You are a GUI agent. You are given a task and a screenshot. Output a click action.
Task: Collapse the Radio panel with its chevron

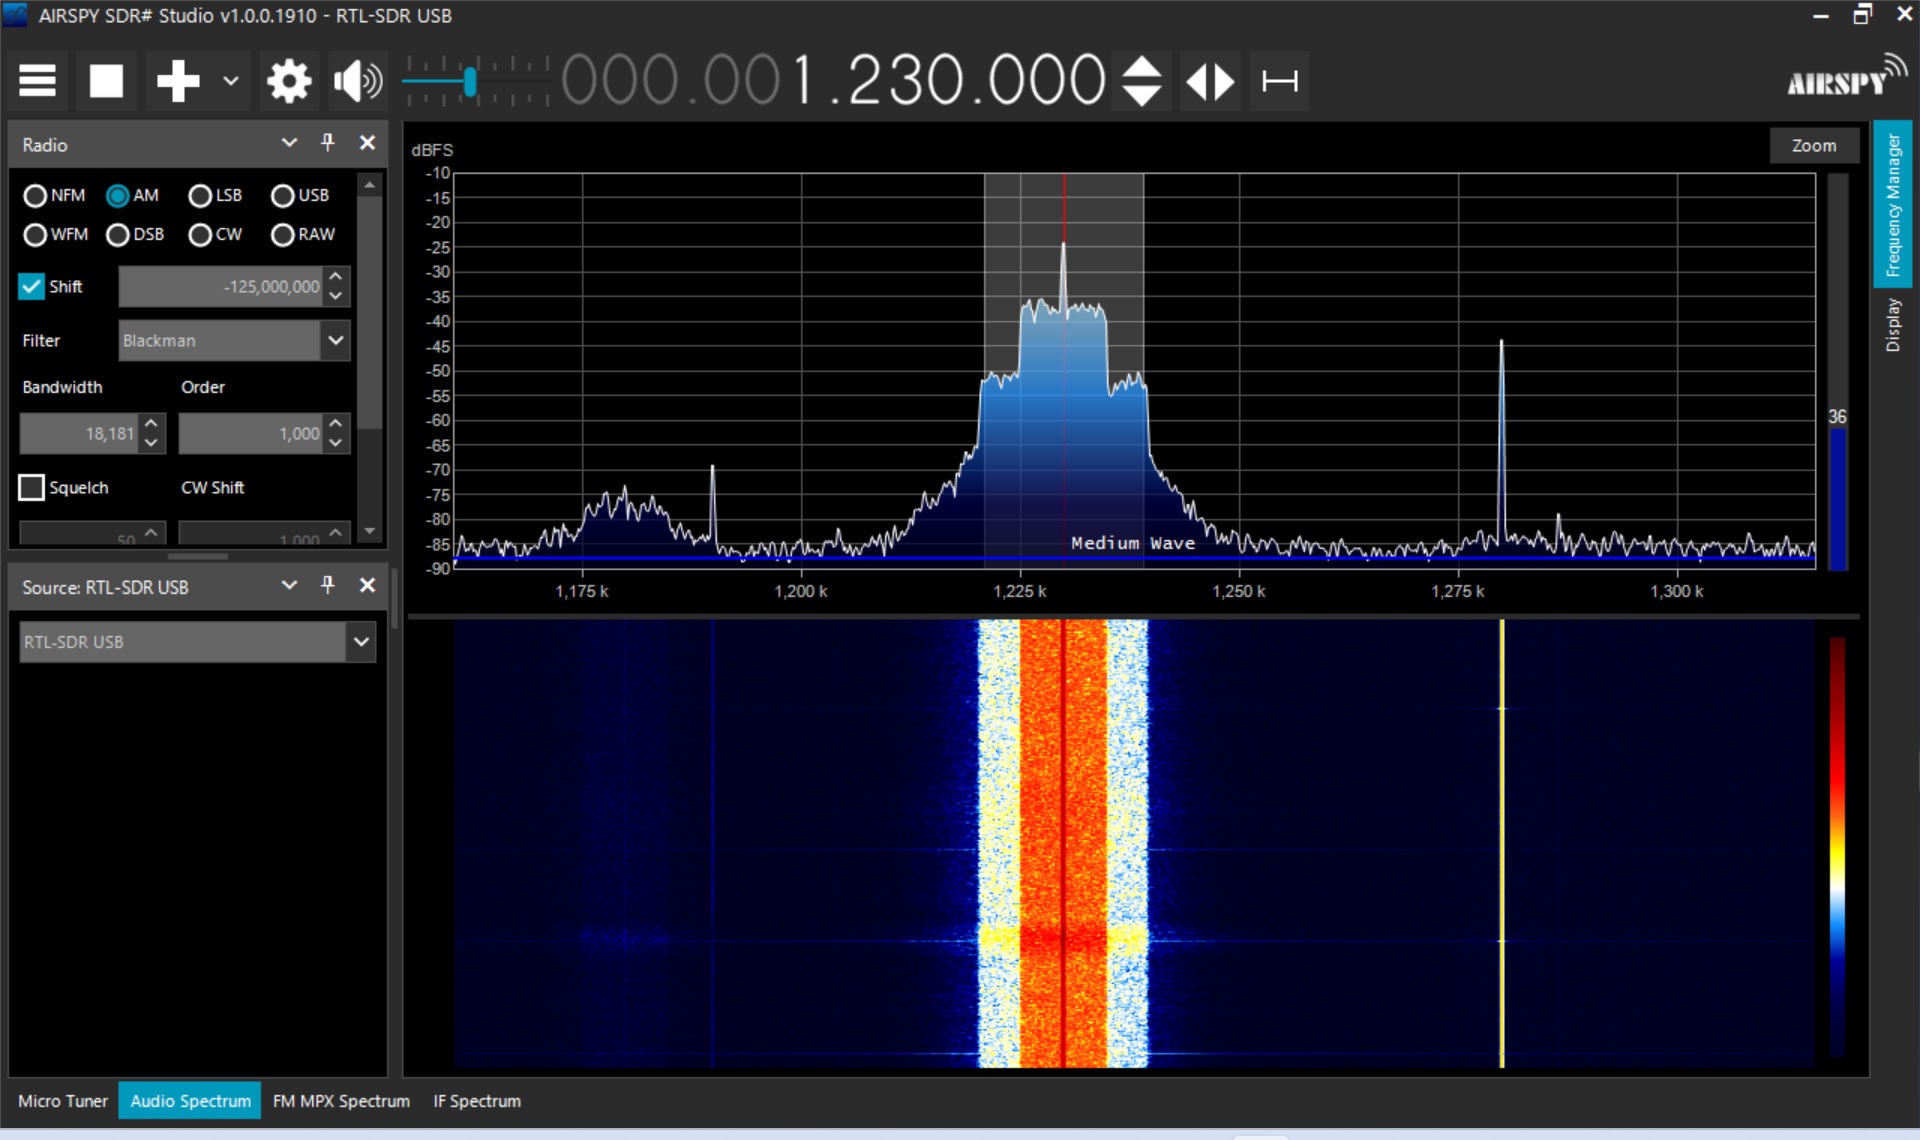pos(289,142)
